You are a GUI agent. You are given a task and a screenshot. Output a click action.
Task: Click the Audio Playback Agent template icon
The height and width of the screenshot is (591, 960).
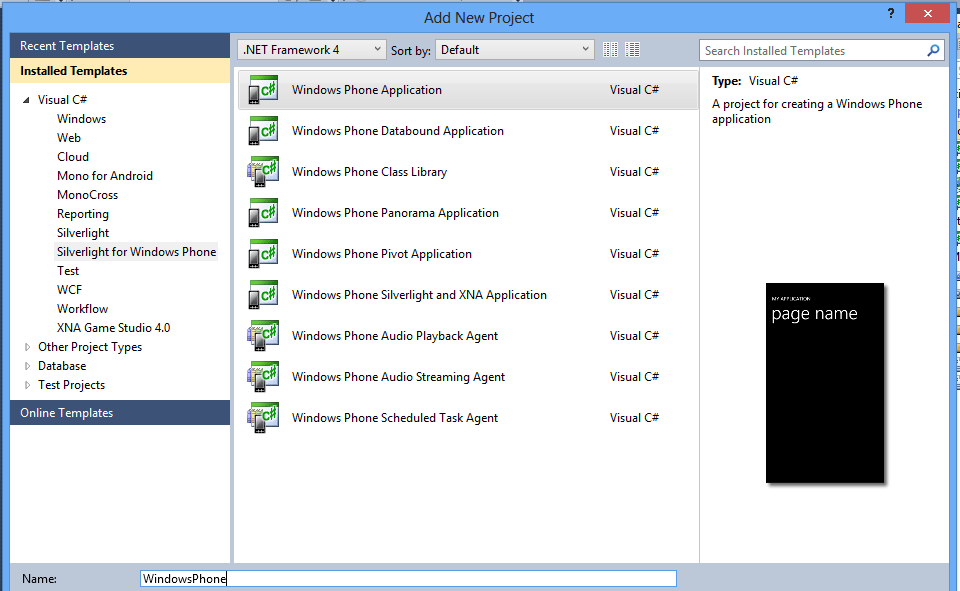(x=263, y=336)
